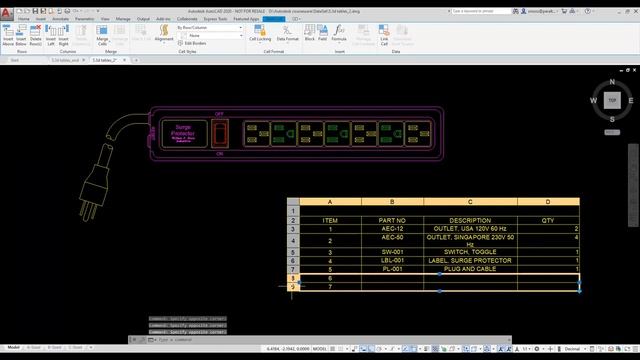Open the View ribbon tab
Screen dimensions: 640x360
click(x=105, y=19)
